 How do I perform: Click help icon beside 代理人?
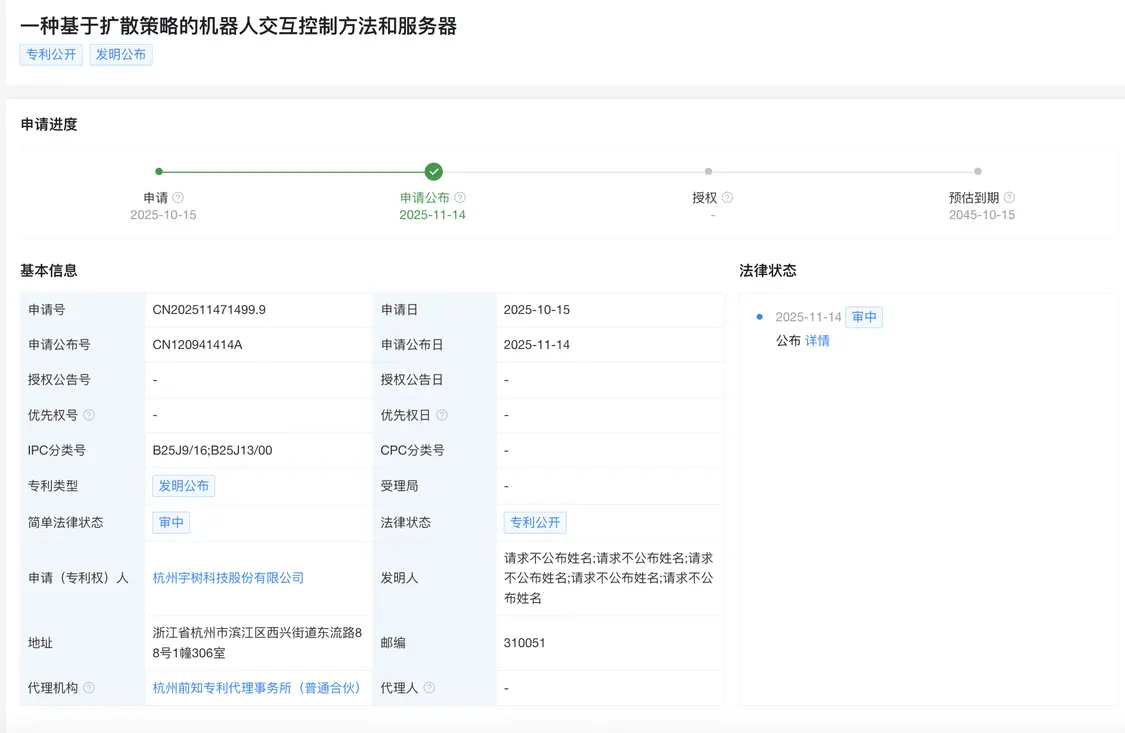(x=429, y=688)
